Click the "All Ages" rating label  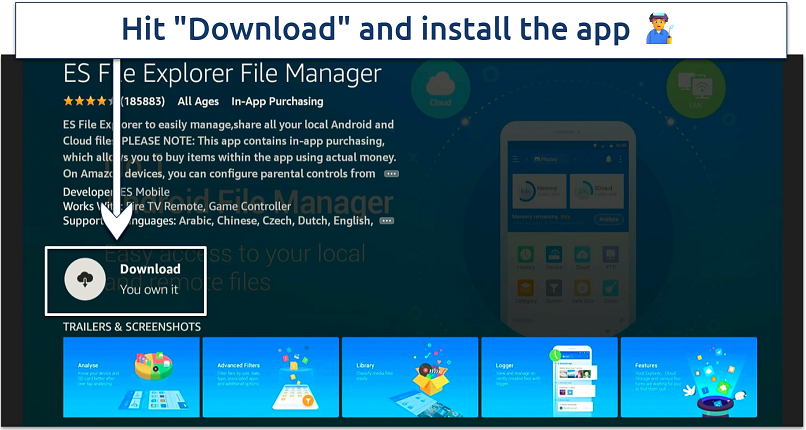coord(198,102)
